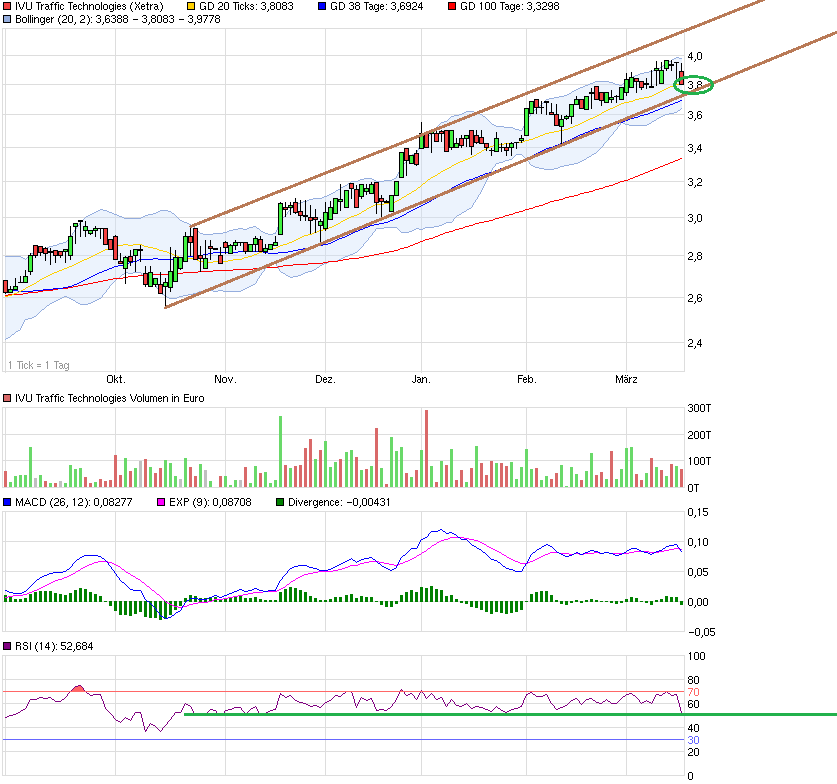
Task: Click the '3,6' price axis label
Action: pos(695,115)
